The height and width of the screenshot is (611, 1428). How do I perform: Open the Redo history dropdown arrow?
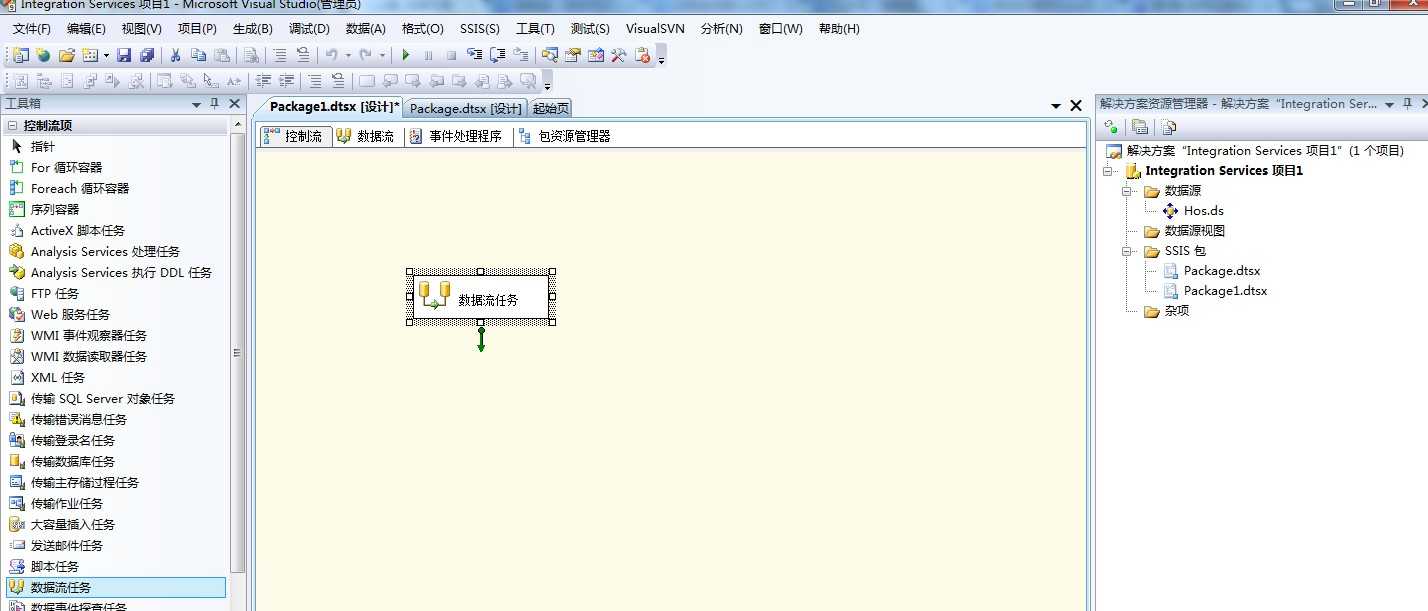pos(382,55)
